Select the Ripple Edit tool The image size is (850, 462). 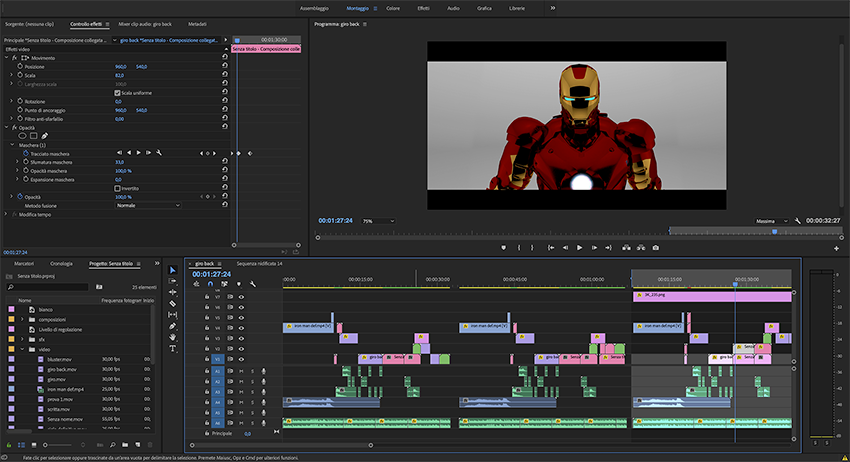click(172, 292)
